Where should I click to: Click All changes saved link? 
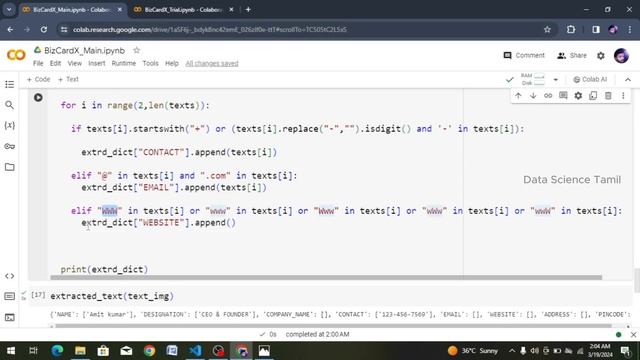[212, 63]
